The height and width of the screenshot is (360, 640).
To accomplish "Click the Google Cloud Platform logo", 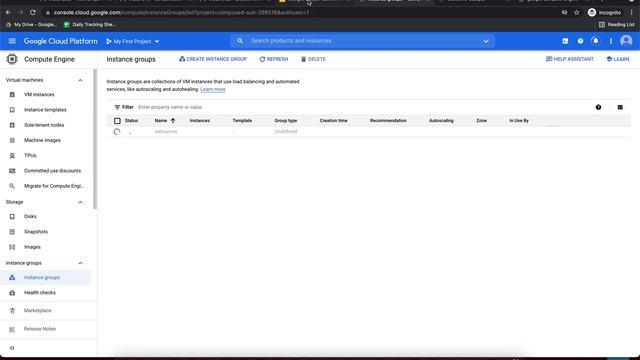I will coord(60,41).
